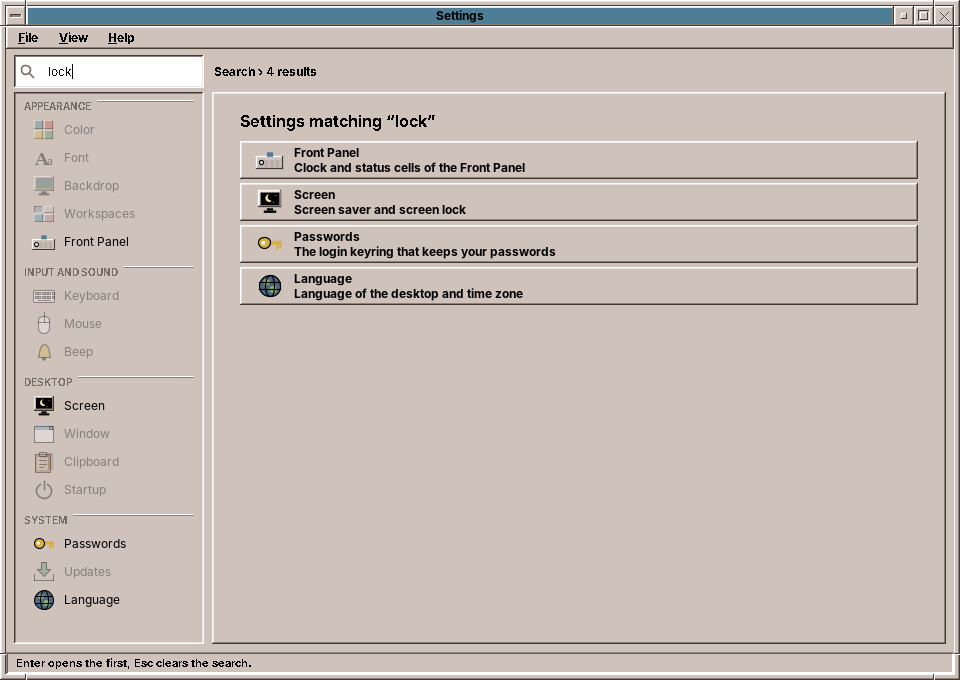The image size is (960, 680).
Task: Open the Front Panel search result
Action: 579,160
